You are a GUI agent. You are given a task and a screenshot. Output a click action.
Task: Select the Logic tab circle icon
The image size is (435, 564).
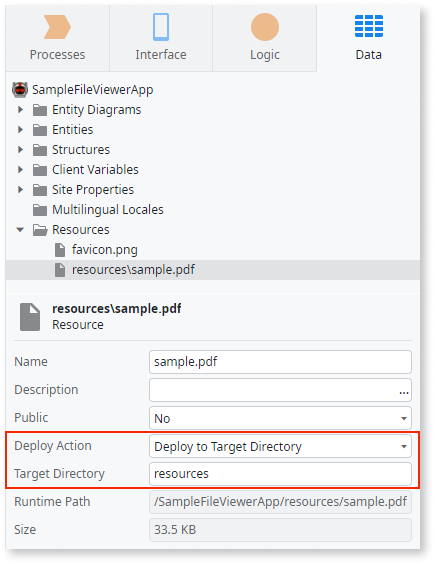click(x=265, y=27)
